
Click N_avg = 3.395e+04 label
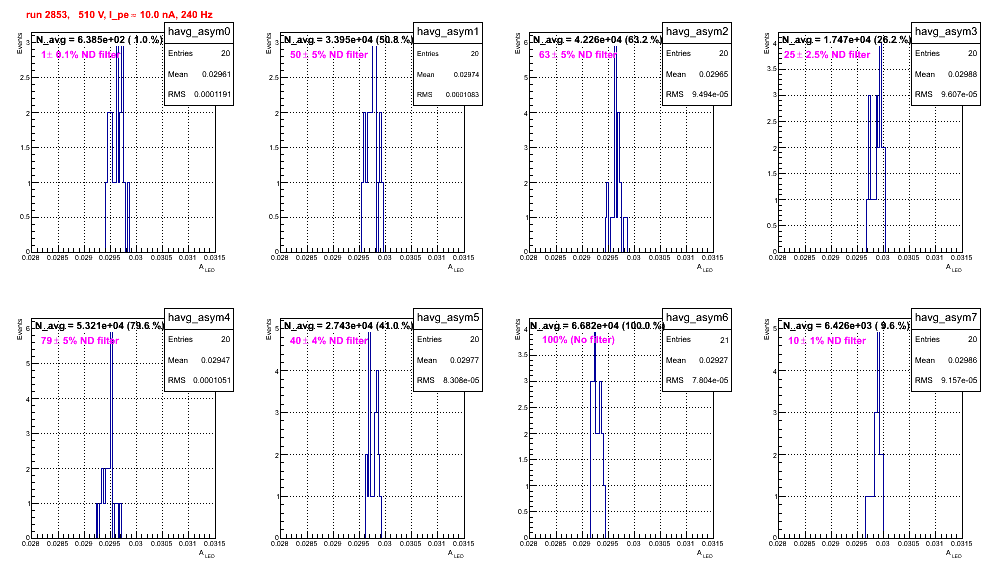pos(348,40)
